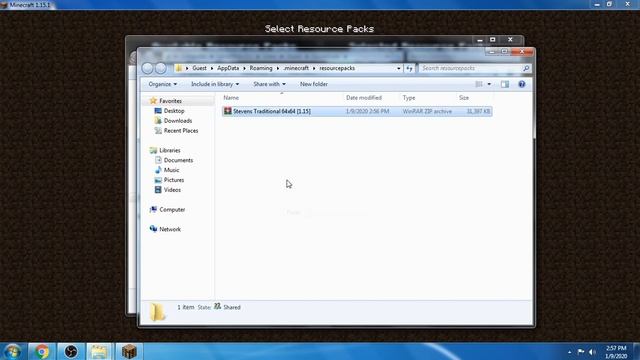Expand subfolders arrow after Roaming in path
This screenshot has width=640, height=360.
pyautogui.click(x=278, y=68)
